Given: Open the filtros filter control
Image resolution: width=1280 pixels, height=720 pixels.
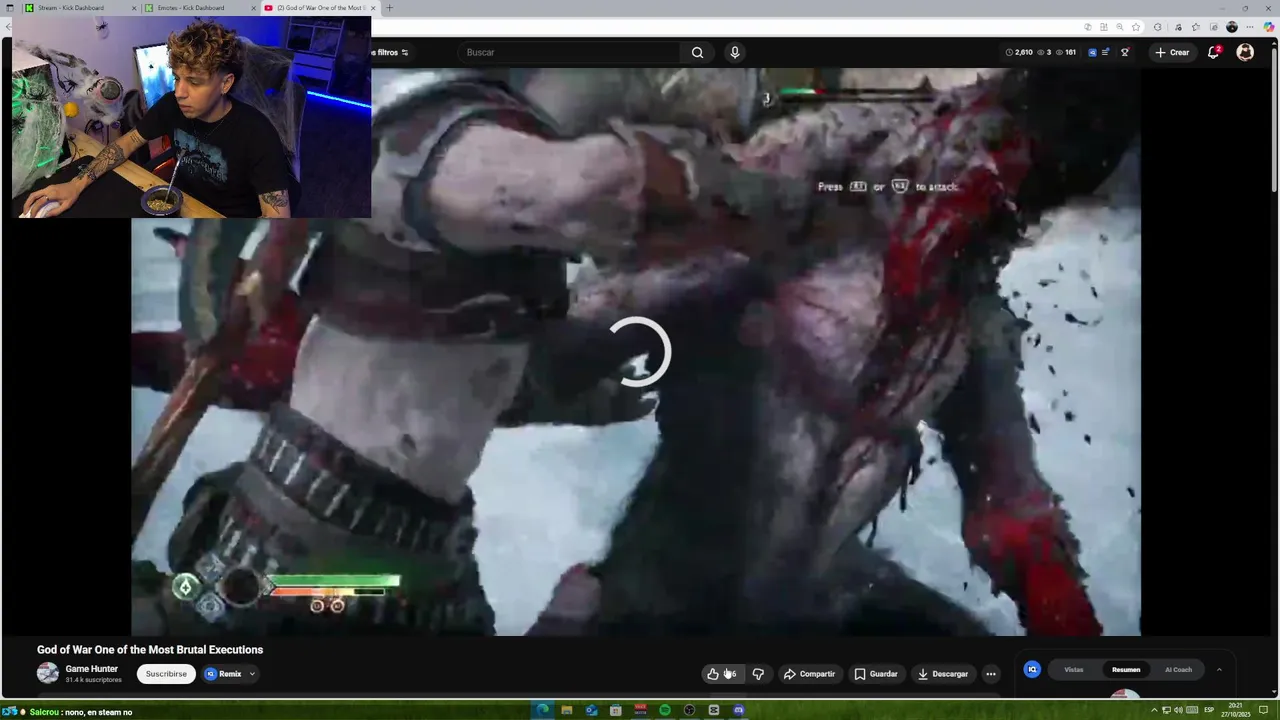Looking at the screenshot, I should [x=390, y=52].
